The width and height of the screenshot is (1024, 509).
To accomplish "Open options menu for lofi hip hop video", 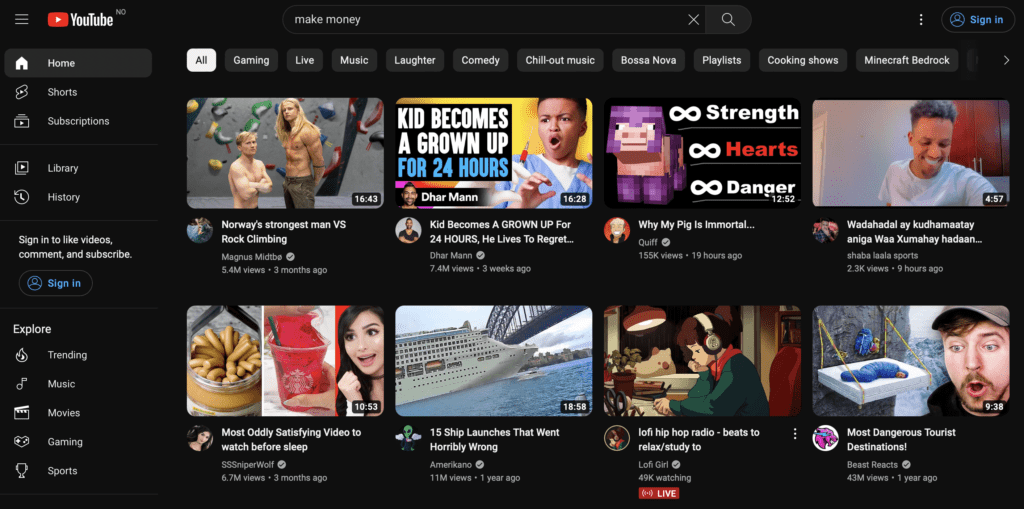I will 795,434.
